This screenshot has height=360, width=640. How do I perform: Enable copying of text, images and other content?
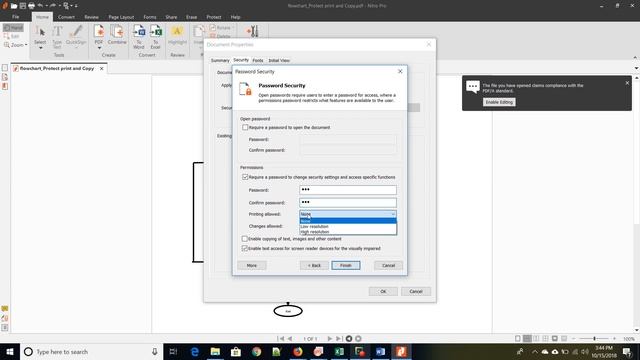click(x=245, y=238)
